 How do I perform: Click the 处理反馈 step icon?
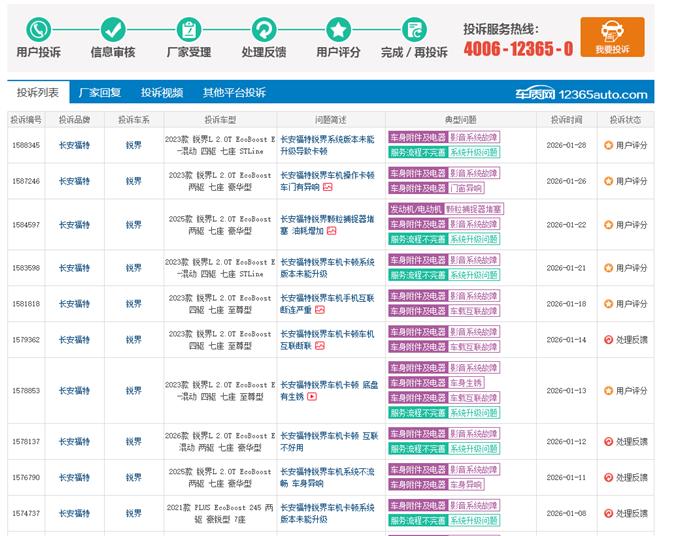[264, 28]
